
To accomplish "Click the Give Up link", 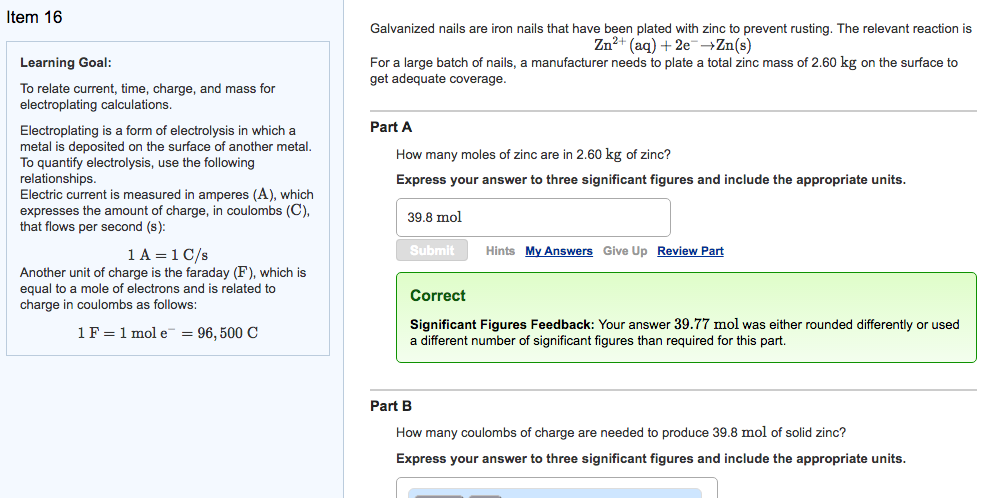I will tap(625, 251).
